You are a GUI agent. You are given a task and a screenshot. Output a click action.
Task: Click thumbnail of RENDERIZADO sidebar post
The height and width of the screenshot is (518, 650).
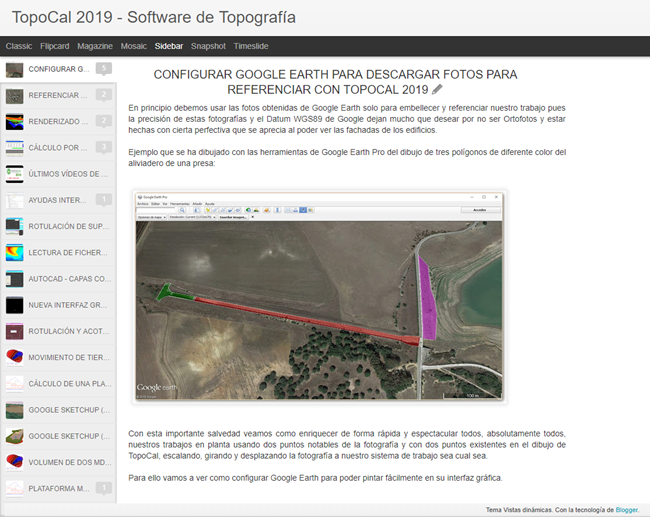[x=15, y=122]
